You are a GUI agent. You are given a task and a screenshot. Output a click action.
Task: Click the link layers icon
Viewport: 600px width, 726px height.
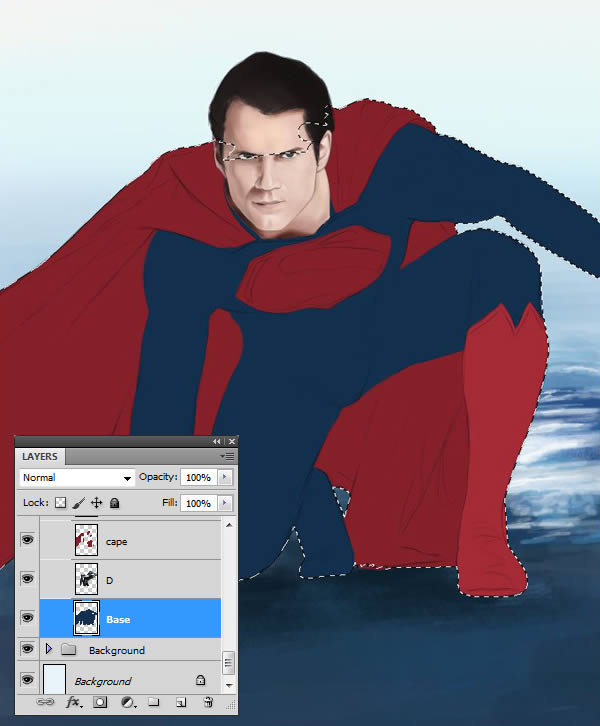click(45, 702)
